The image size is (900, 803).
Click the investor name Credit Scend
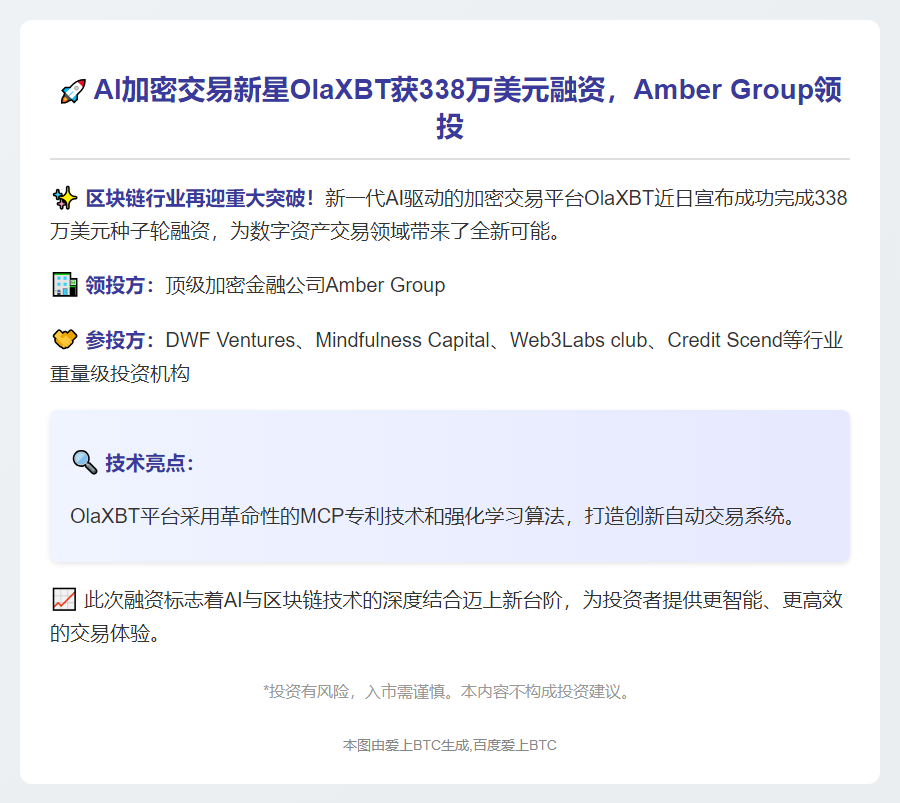tap(725, 340)
